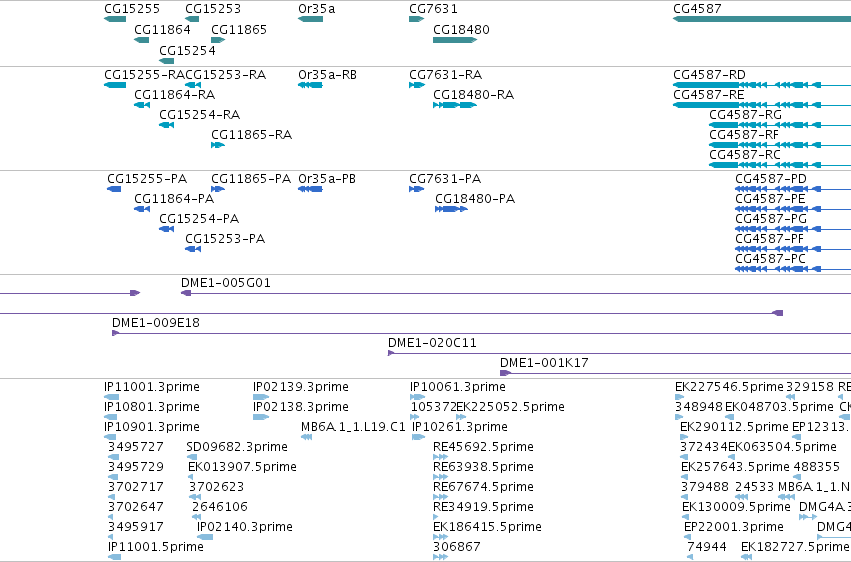Select the IP10901.3prime EST label
This screenshot has width=851, height=562.
(x=152, y=427)
